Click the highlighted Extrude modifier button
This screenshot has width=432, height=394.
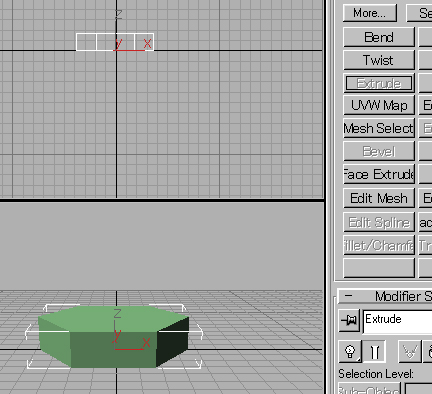379,83
